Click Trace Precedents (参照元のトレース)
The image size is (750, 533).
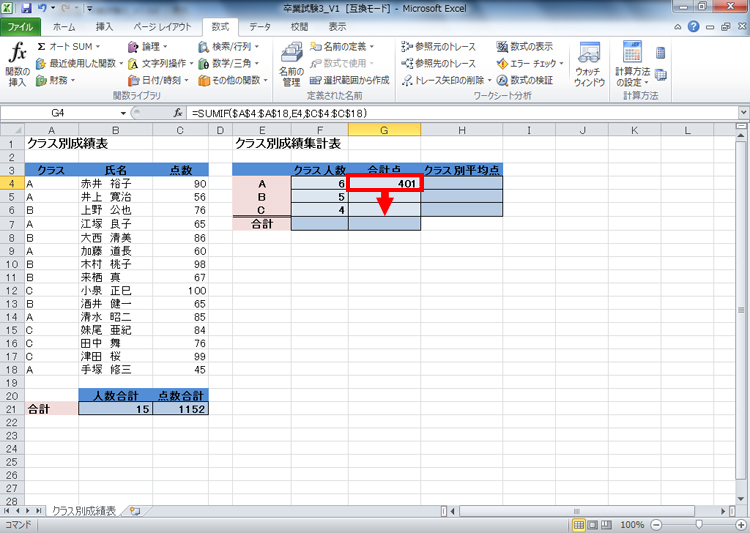tap(439, 46)
